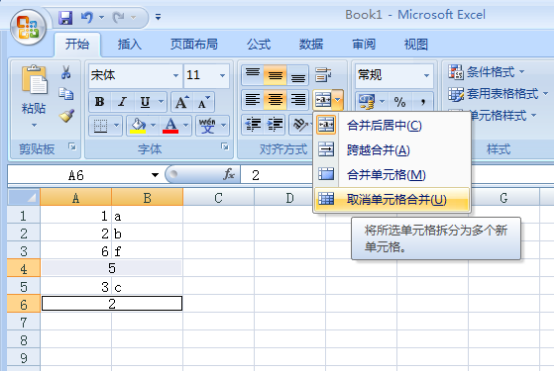Apply percent style format
This screenshot has height=372, width=554.
(400, 102)
